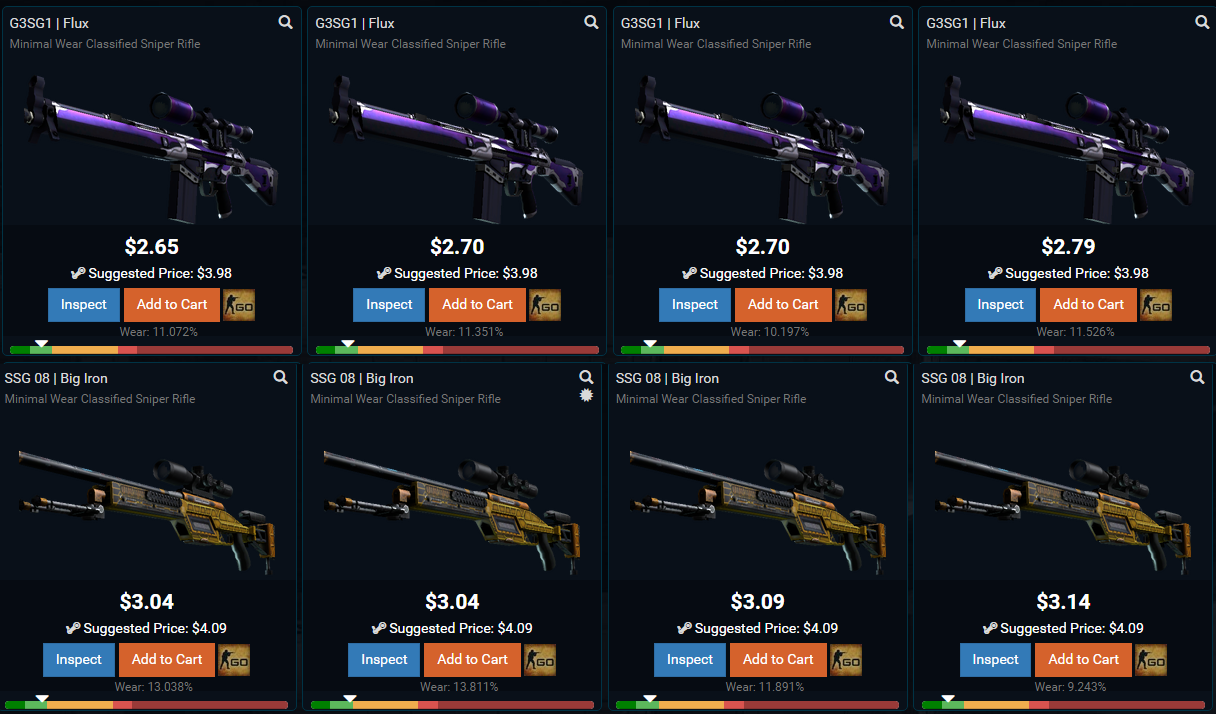This screenshot has height=714, width=1216.
Task: Click magnifier icon on $3.09 Big Iron card
Action: coord(892,377)
